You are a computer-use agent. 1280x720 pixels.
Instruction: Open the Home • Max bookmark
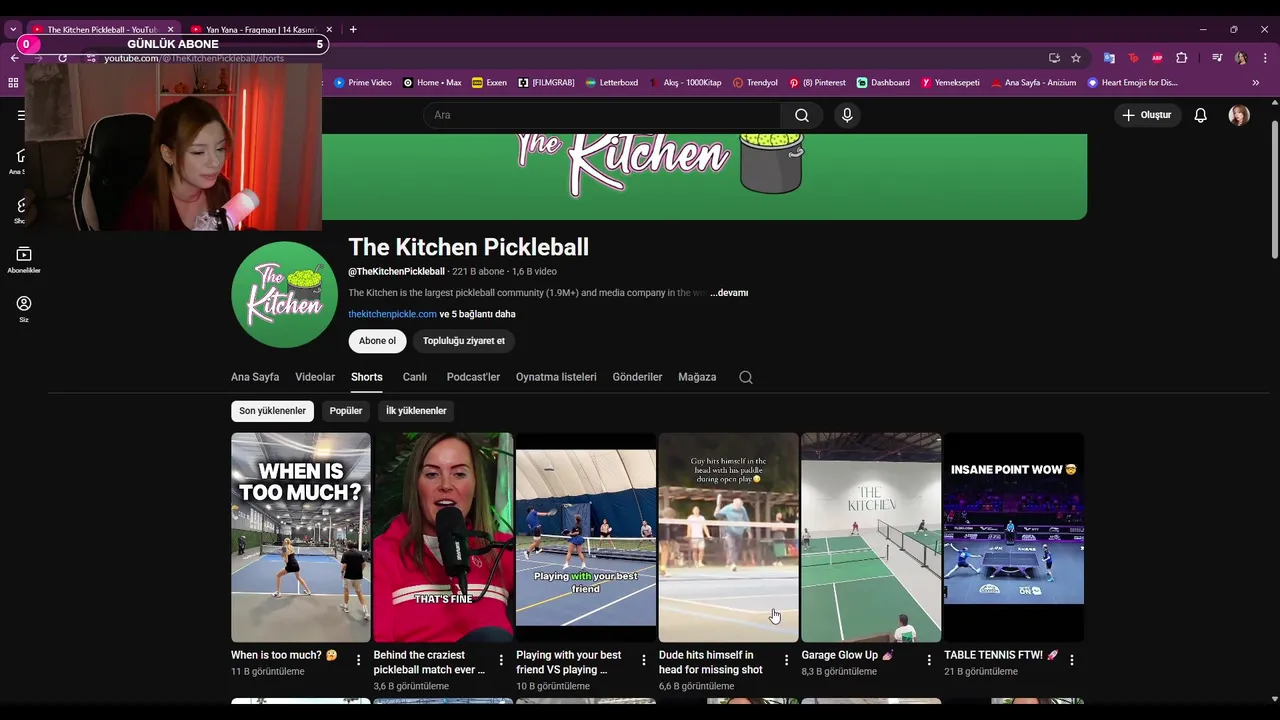coord(432,83)
